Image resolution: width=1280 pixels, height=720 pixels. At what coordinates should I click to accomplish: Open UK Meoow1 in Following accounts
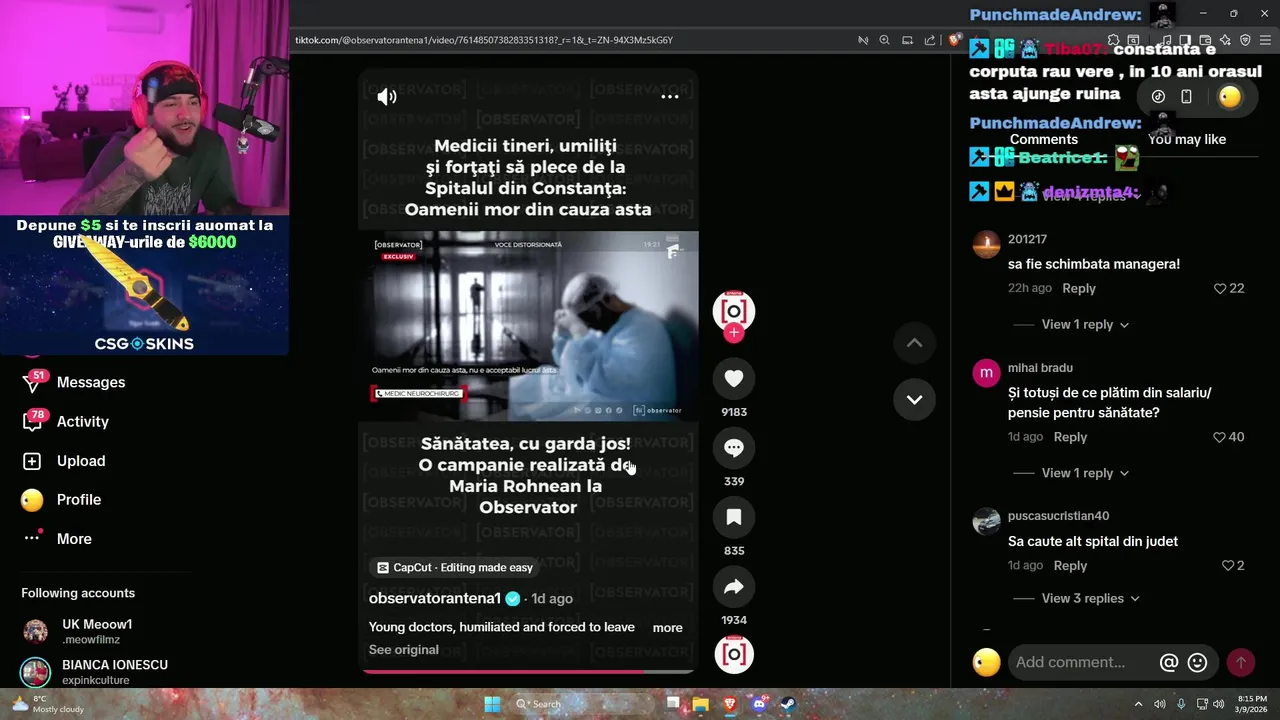97,631
